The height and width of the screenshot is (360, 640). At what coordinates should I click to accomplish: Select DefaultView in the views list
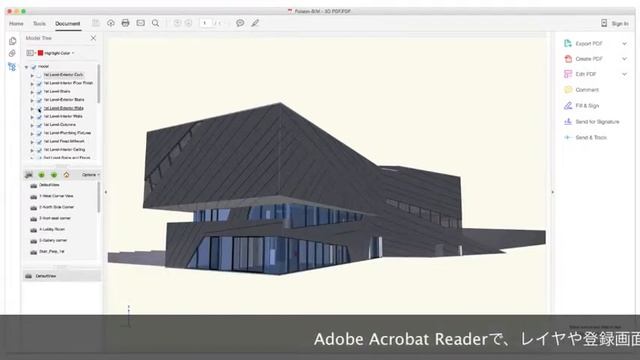tap(49, 185)
